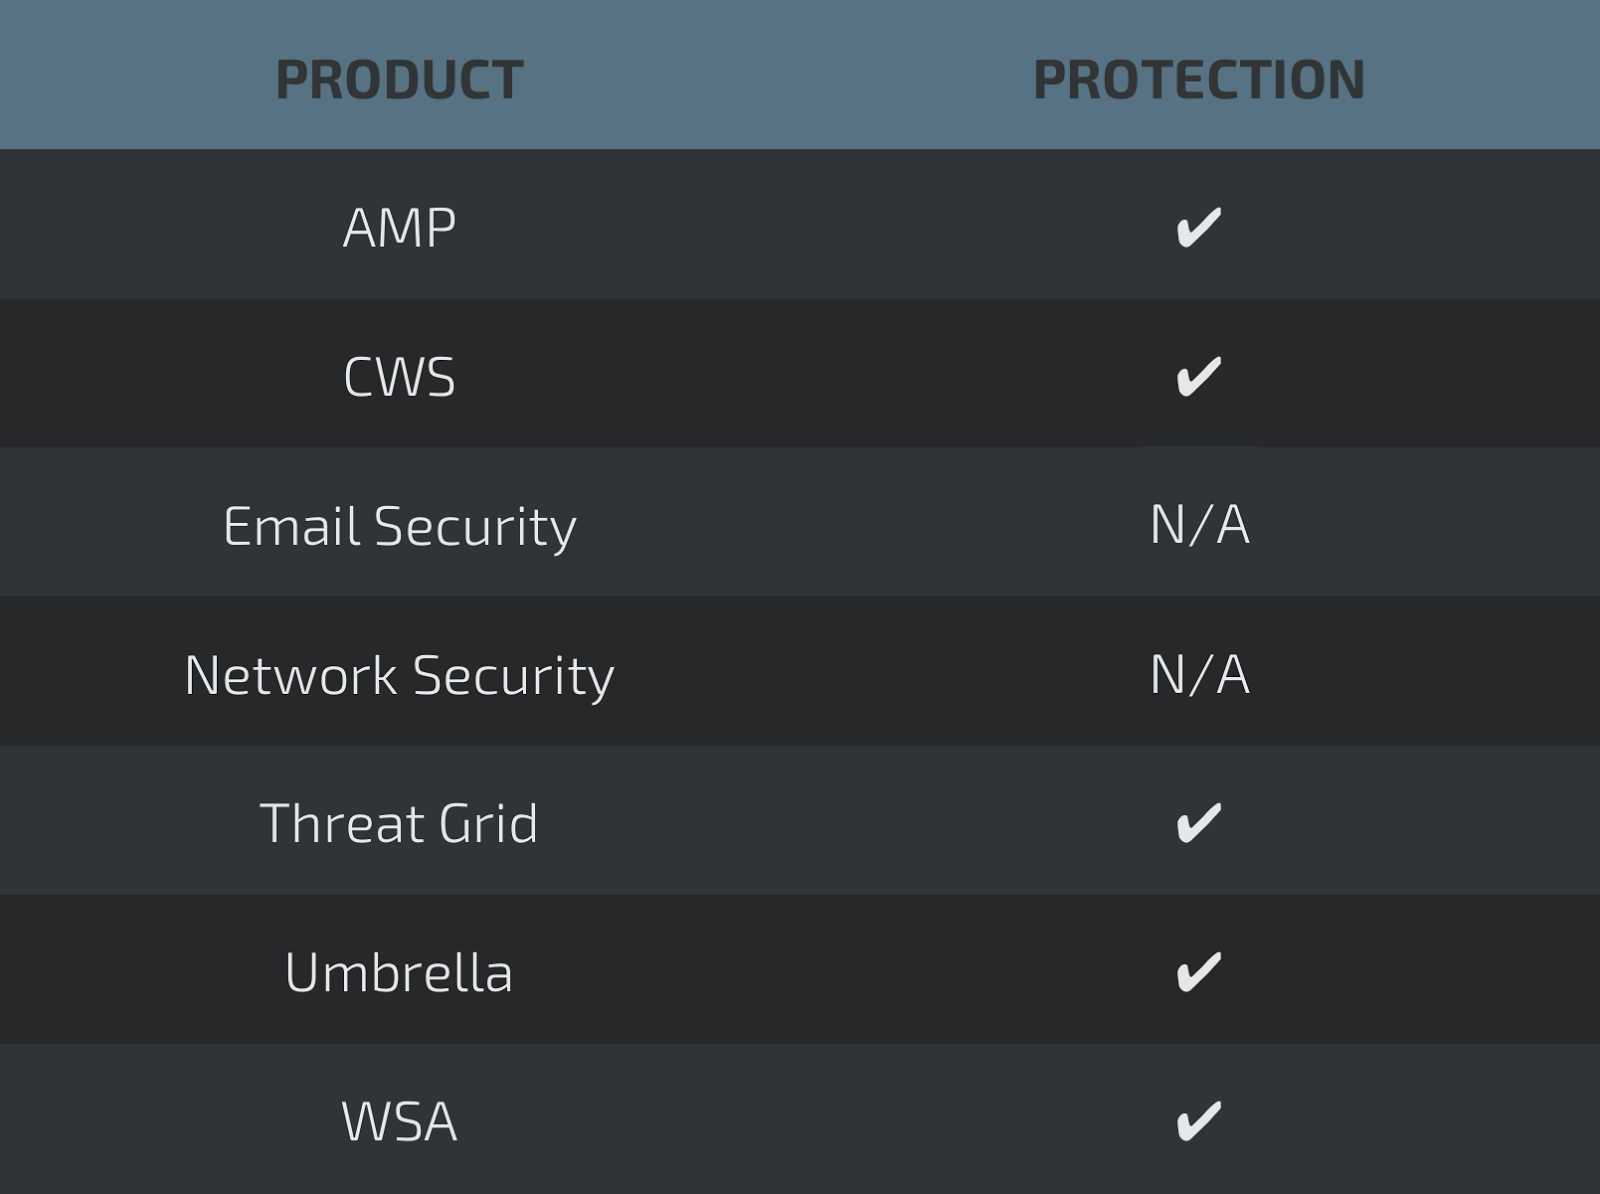Click N/A in the Network Security row
The image size is (1600, 1194).
[x=1199, y=675]
